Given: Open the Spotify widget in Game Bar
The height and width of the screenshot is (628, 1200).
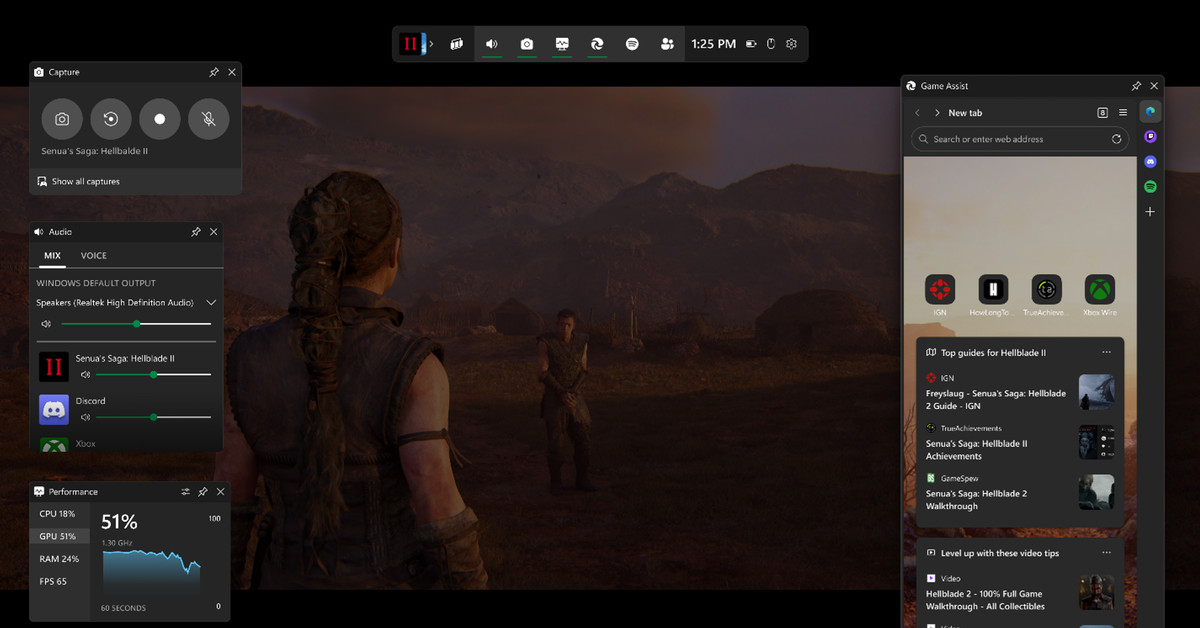Looking at the screenshot, I should [x=632, y=44].
